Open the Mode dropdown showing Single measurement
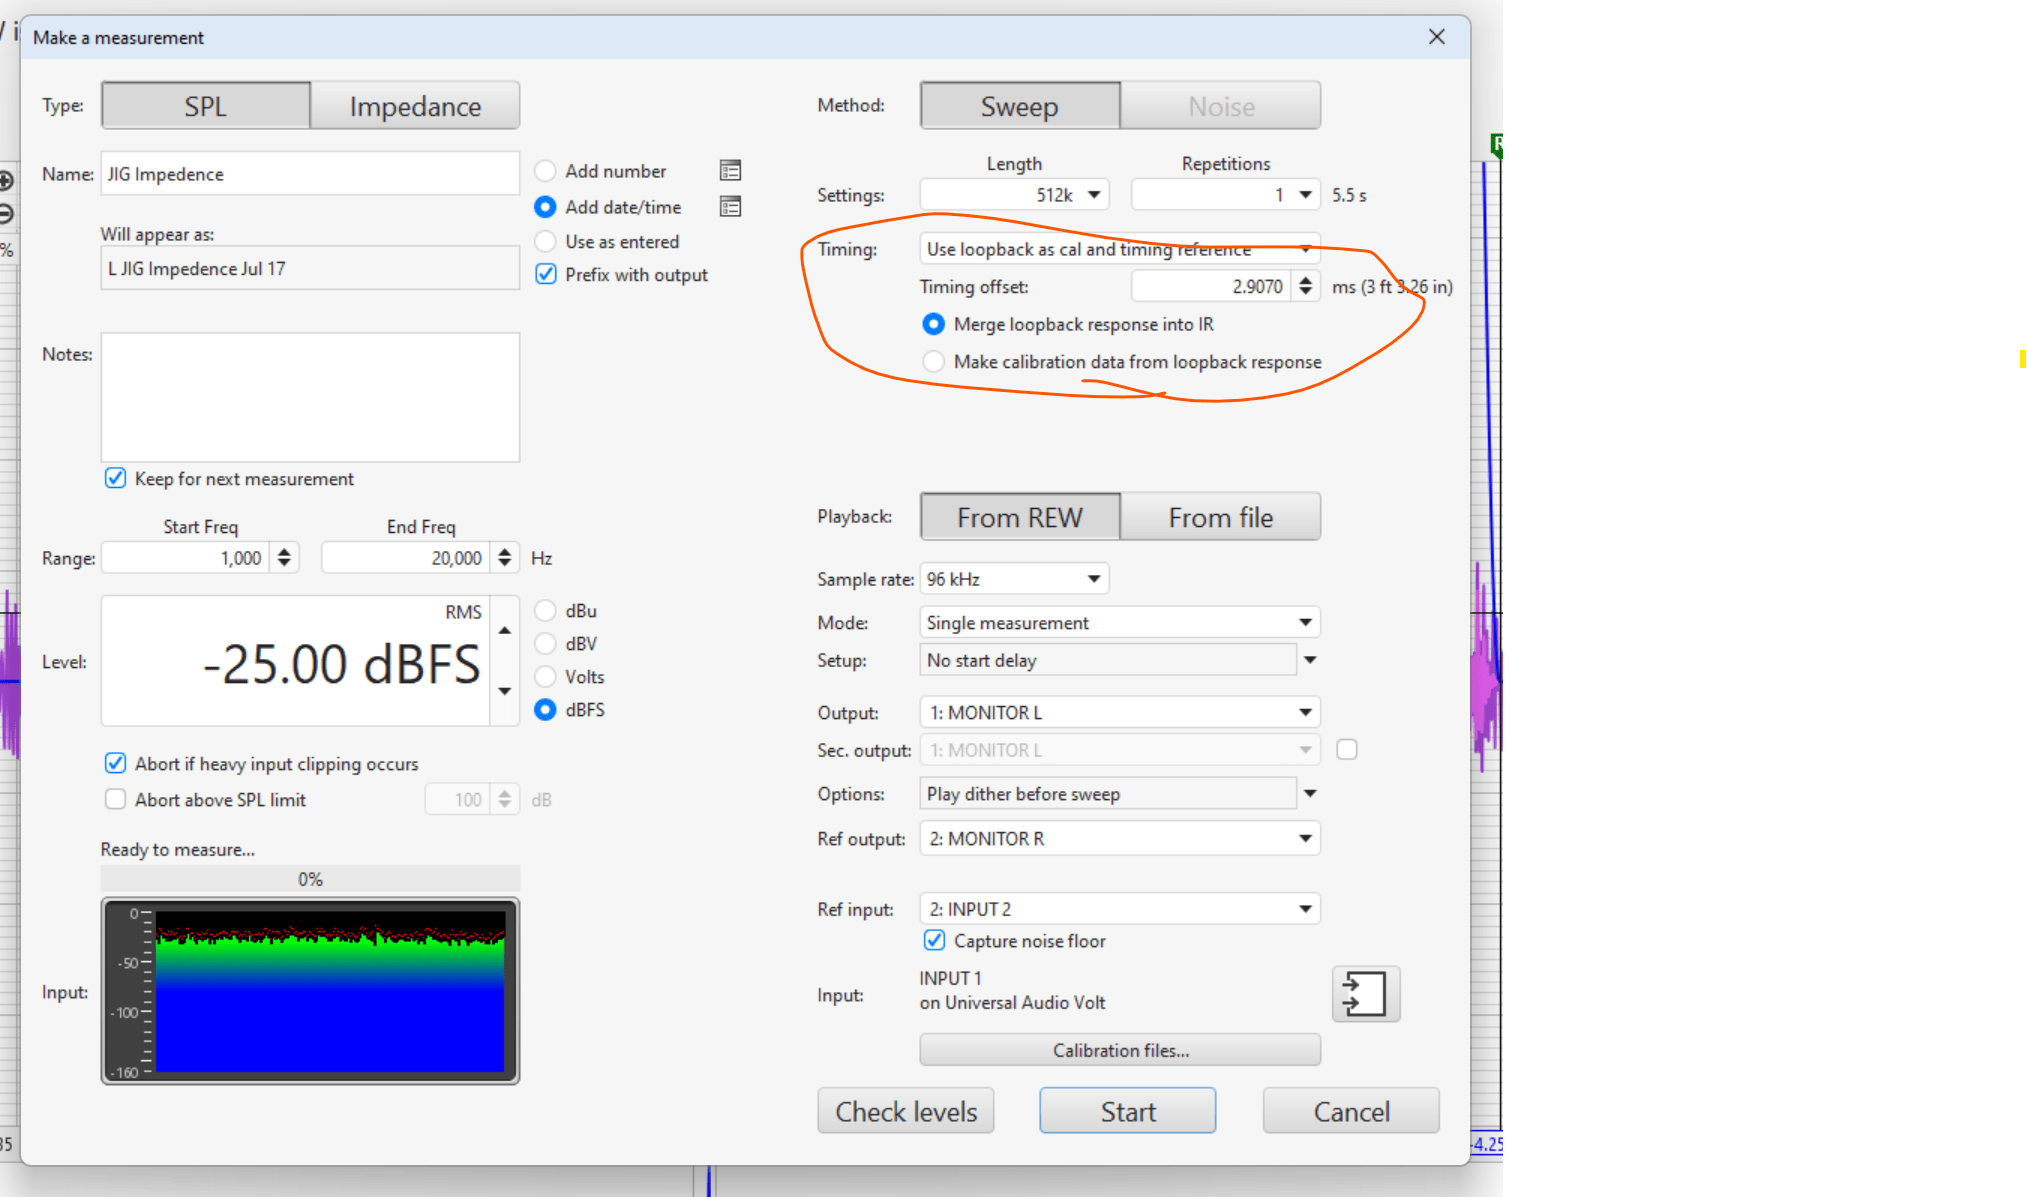Viewport: 2027px width, 1197px height. tap(1120, 622)
